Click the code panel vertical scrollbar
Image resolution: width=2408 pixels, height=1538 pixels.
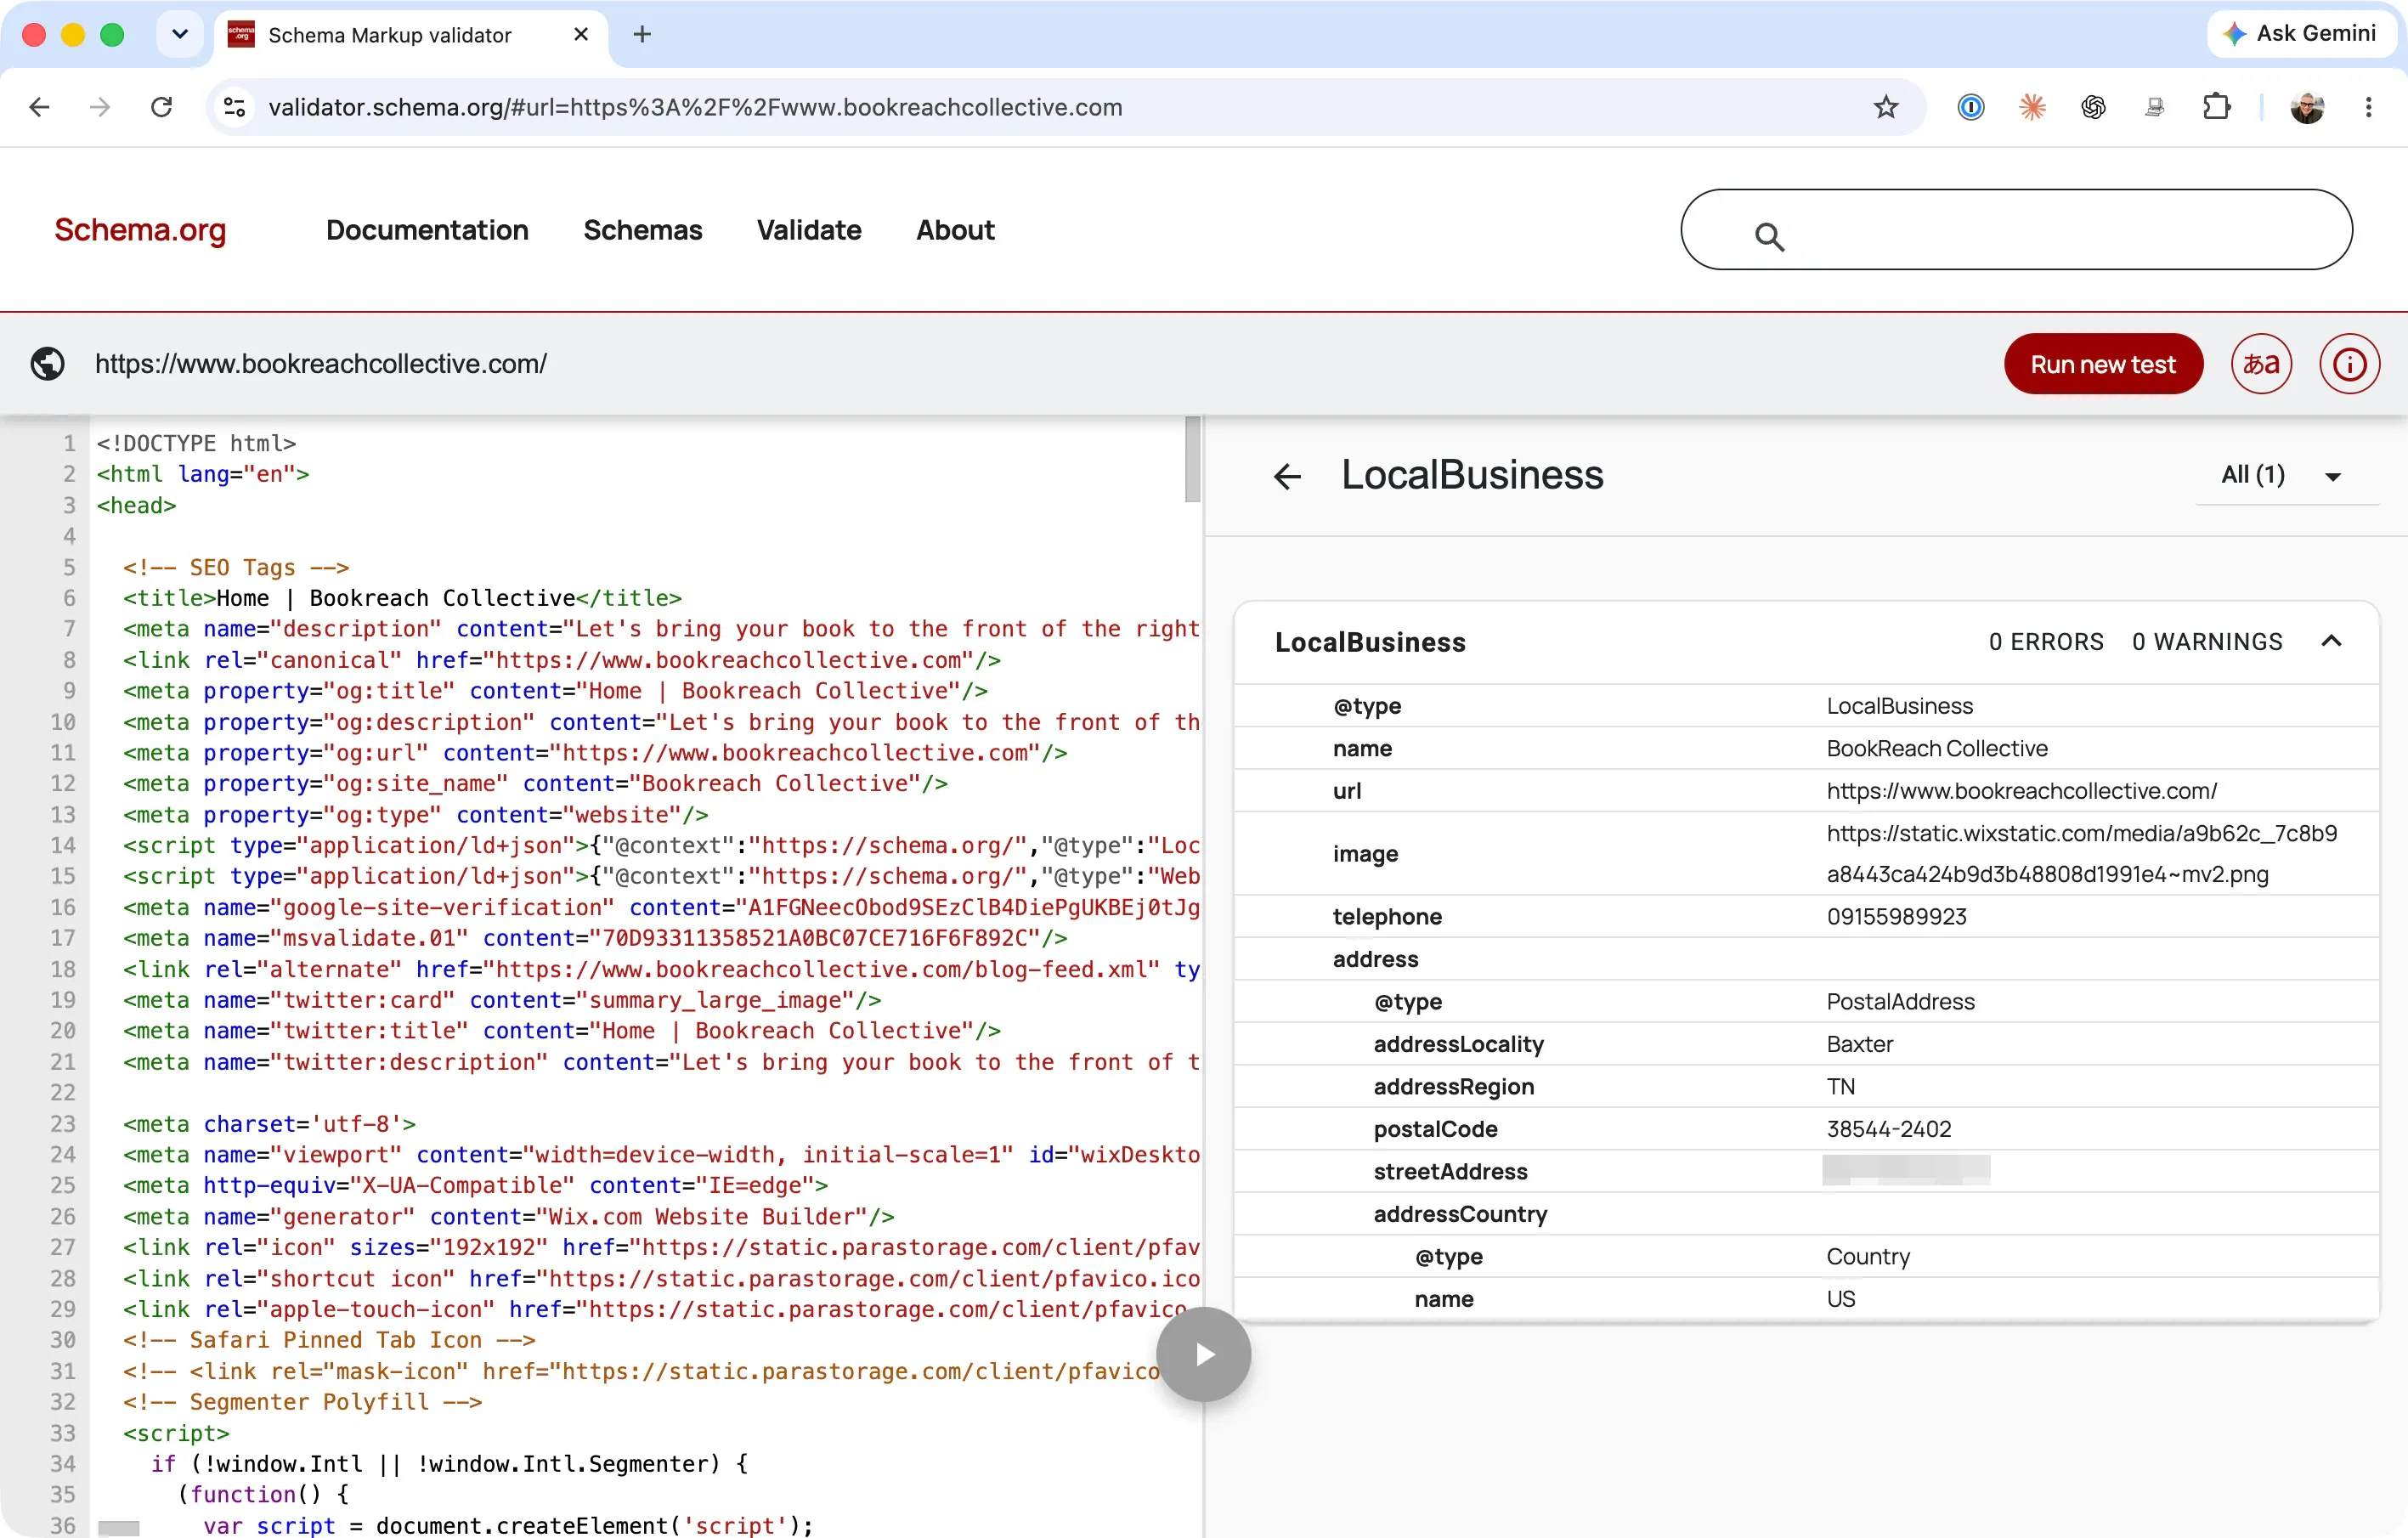point(1192,460)
